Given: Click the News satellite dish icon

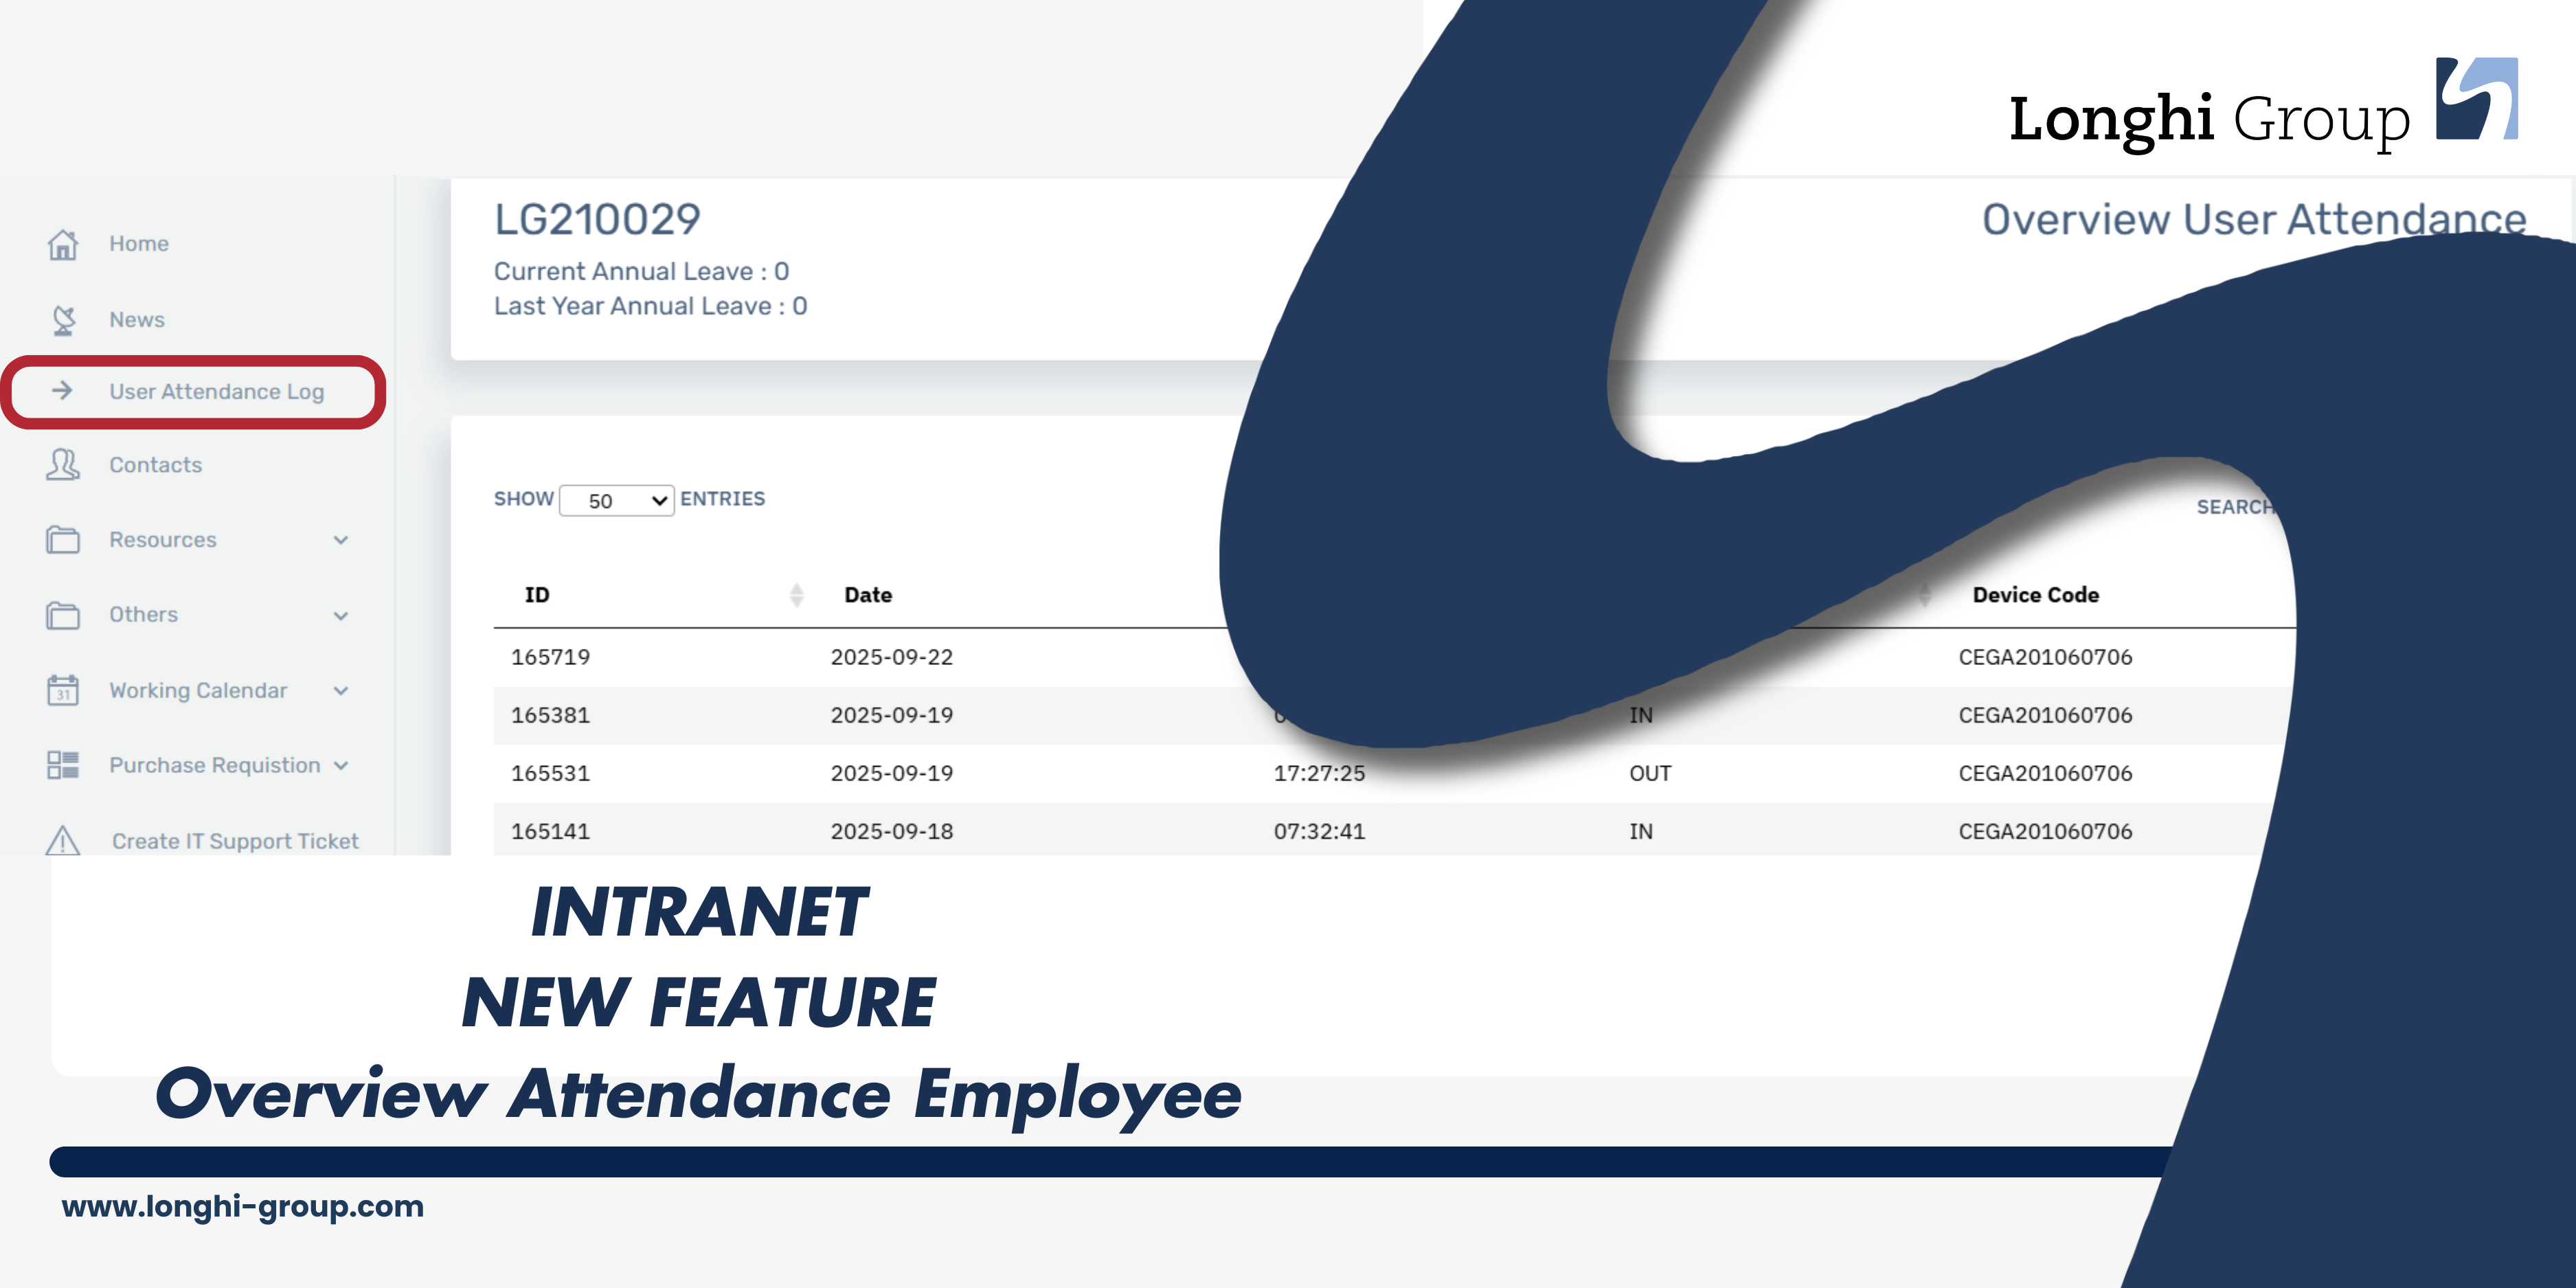Looking at the screenshot, I should (63, 320).
